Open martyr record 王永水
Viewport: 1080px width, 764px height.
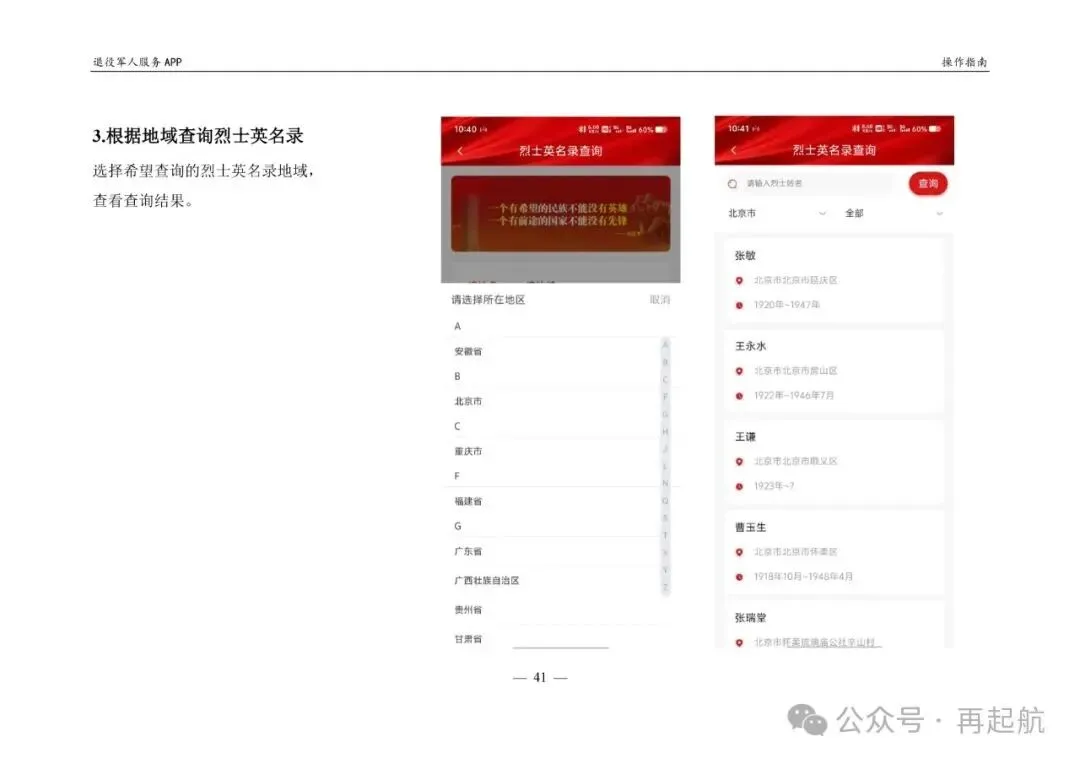[834, 371]
